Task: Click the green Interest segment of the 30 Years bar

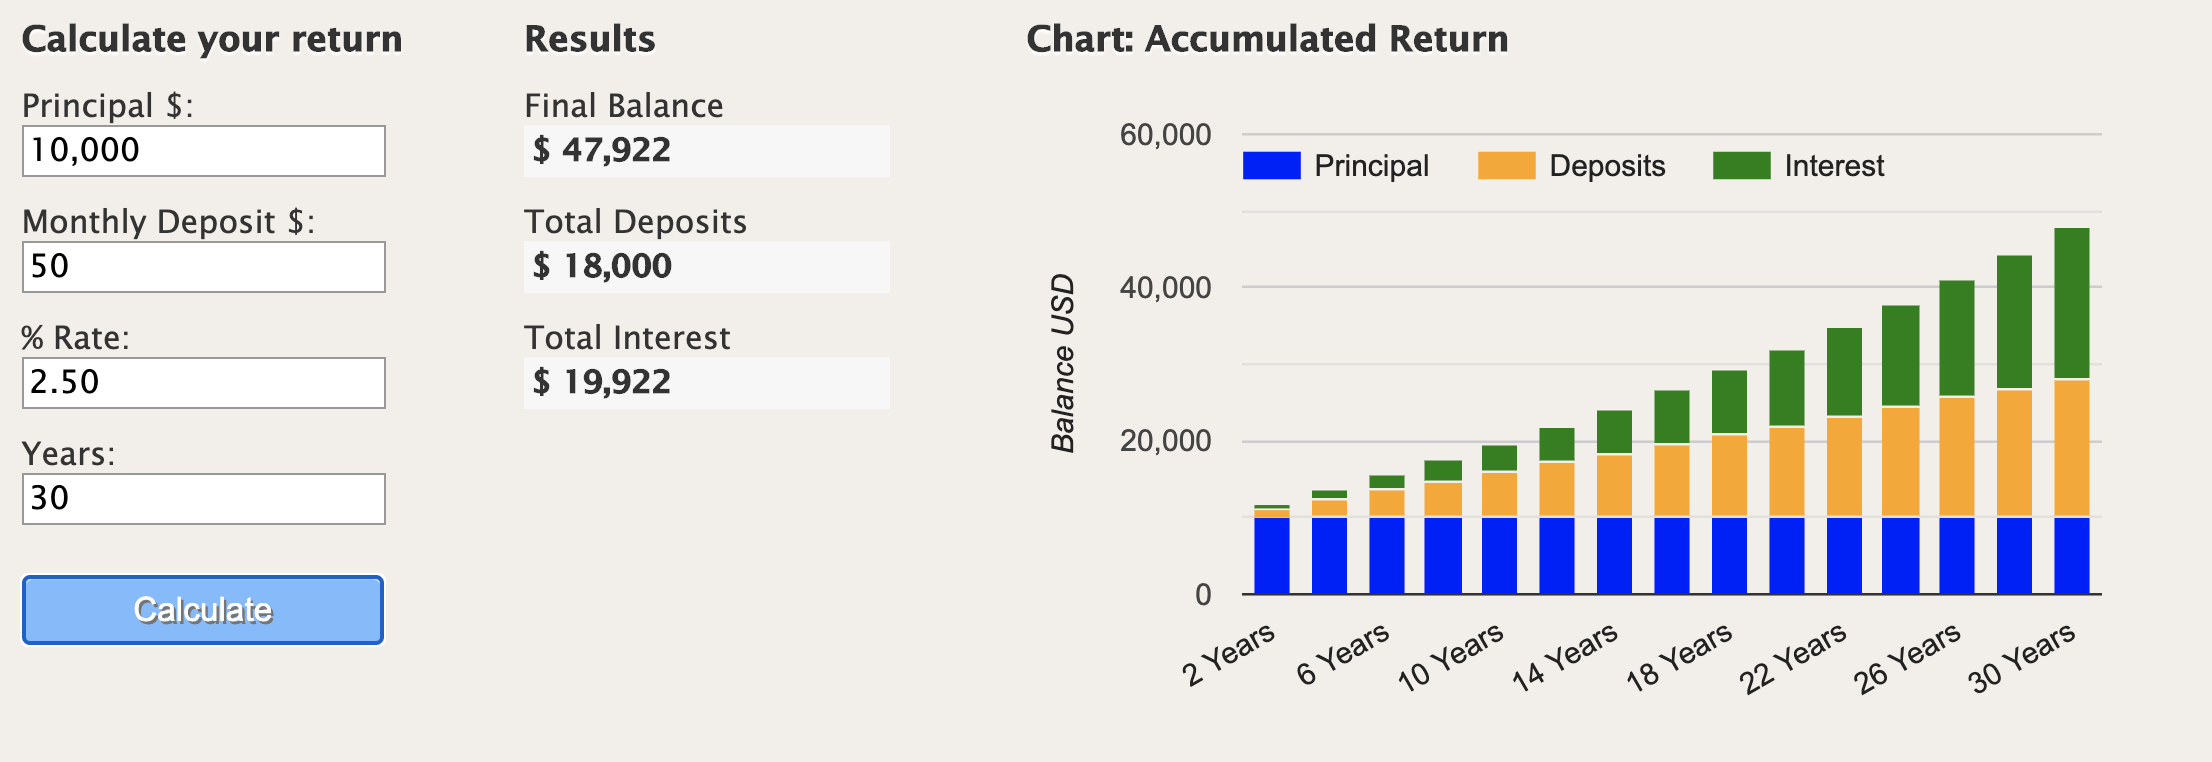Action: point(2071,303)
